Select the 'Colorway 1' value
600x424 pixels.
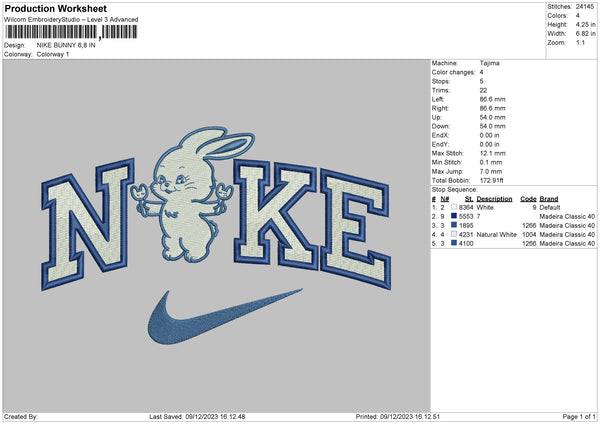pyautogui.click(x=53, y=54)
